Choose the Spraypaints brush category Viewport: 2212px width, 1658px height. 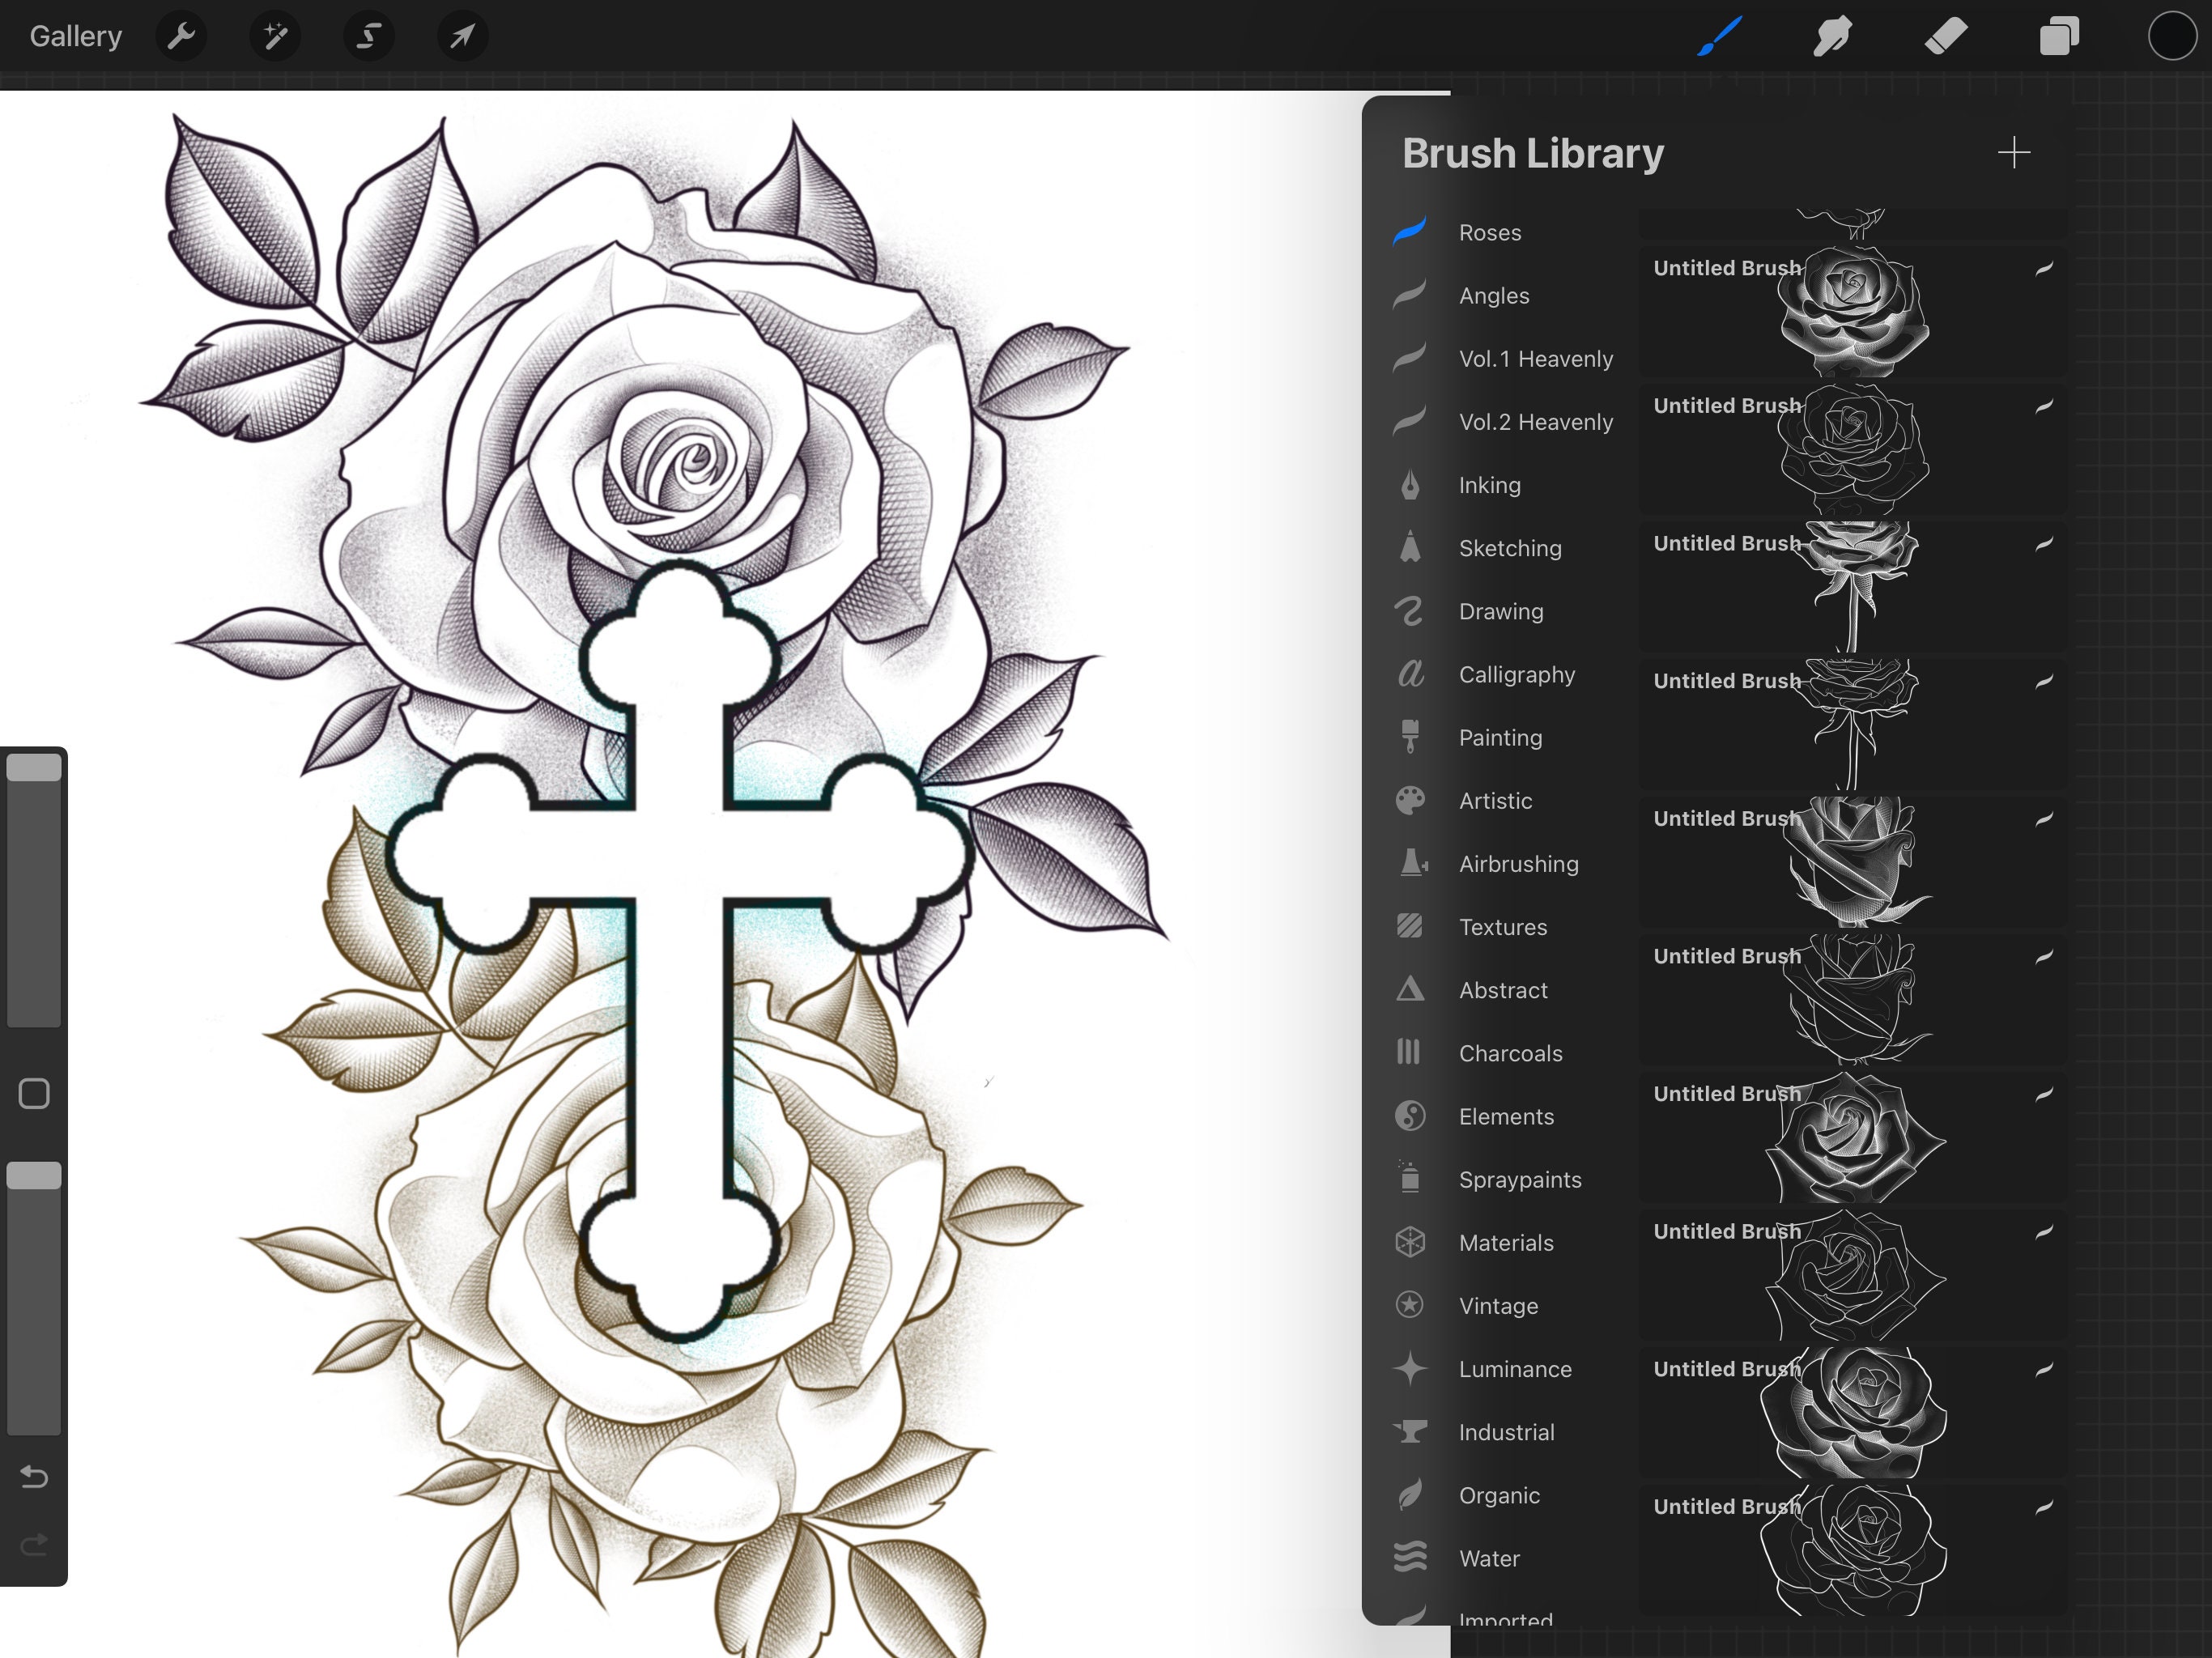[x=1520, y=1179]
